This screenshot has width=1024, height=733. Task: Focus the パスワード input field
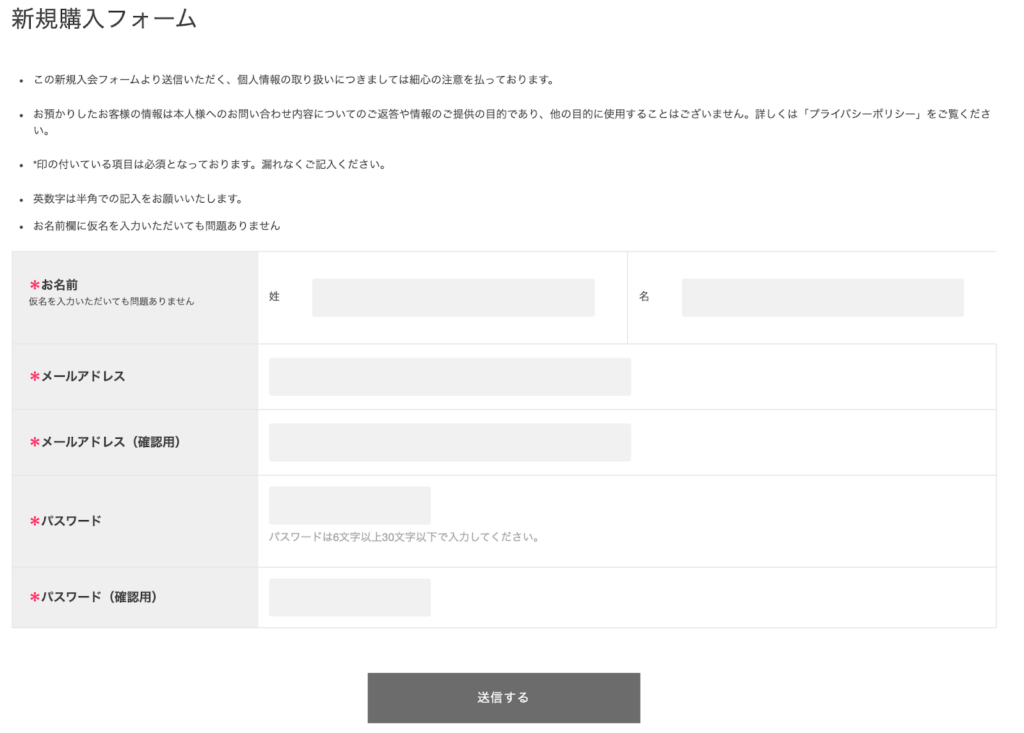tap(349, 504)
